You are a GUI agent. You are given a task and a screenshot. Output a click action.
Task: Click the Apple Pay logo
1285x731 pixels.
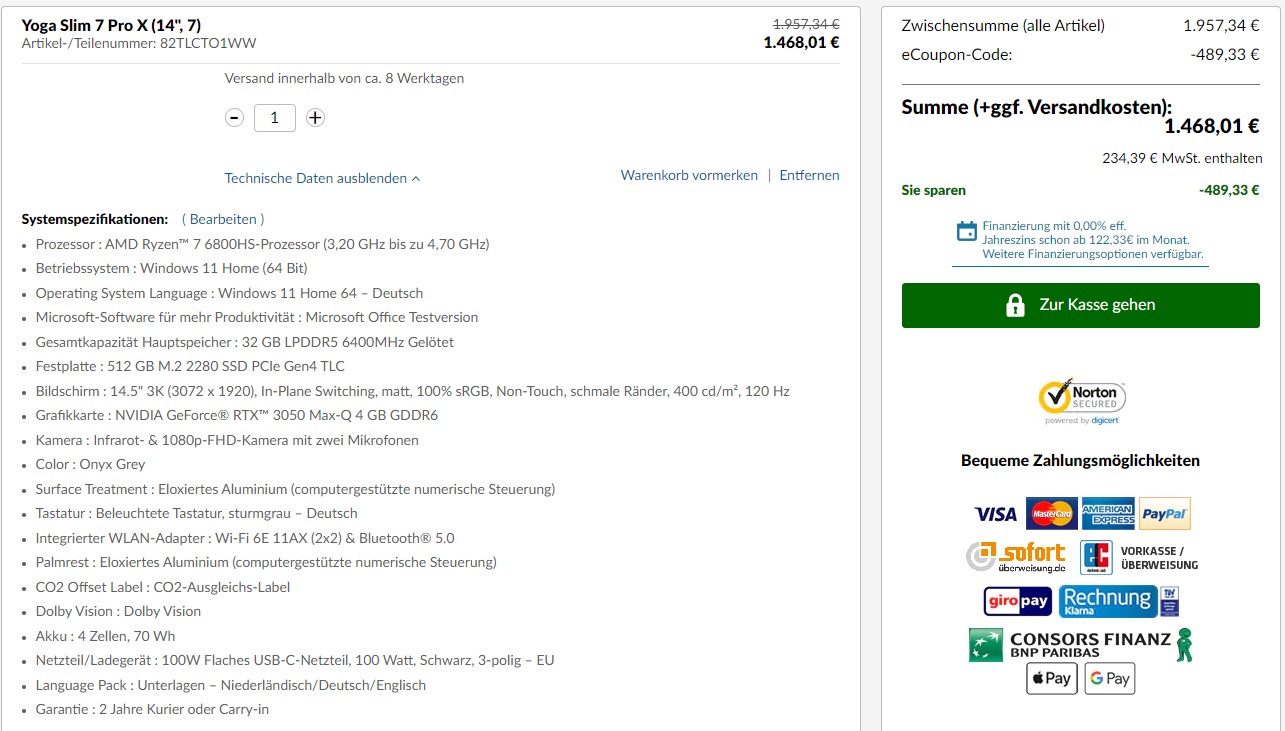[x=1051, y=679]
